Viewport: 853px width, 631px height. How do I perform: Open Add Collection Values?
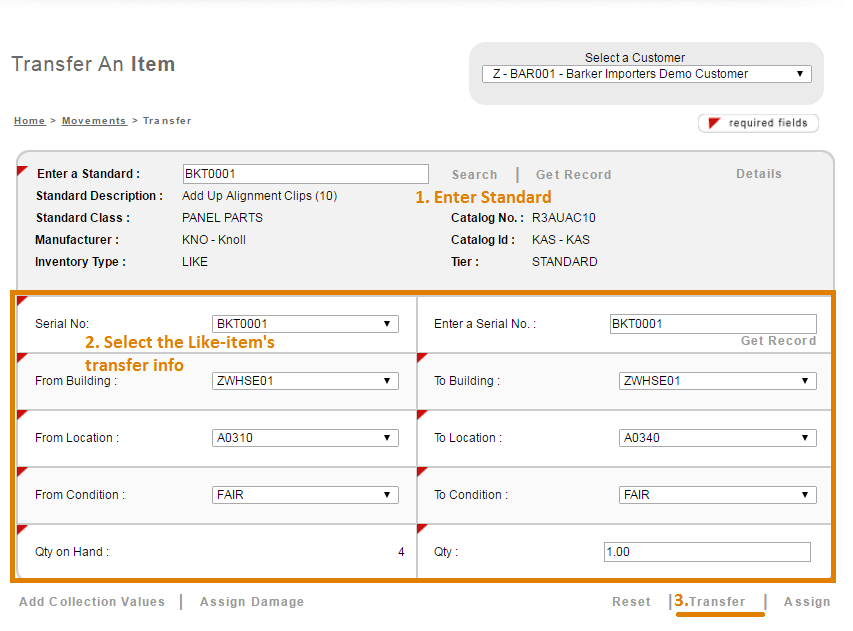(92, 602)
